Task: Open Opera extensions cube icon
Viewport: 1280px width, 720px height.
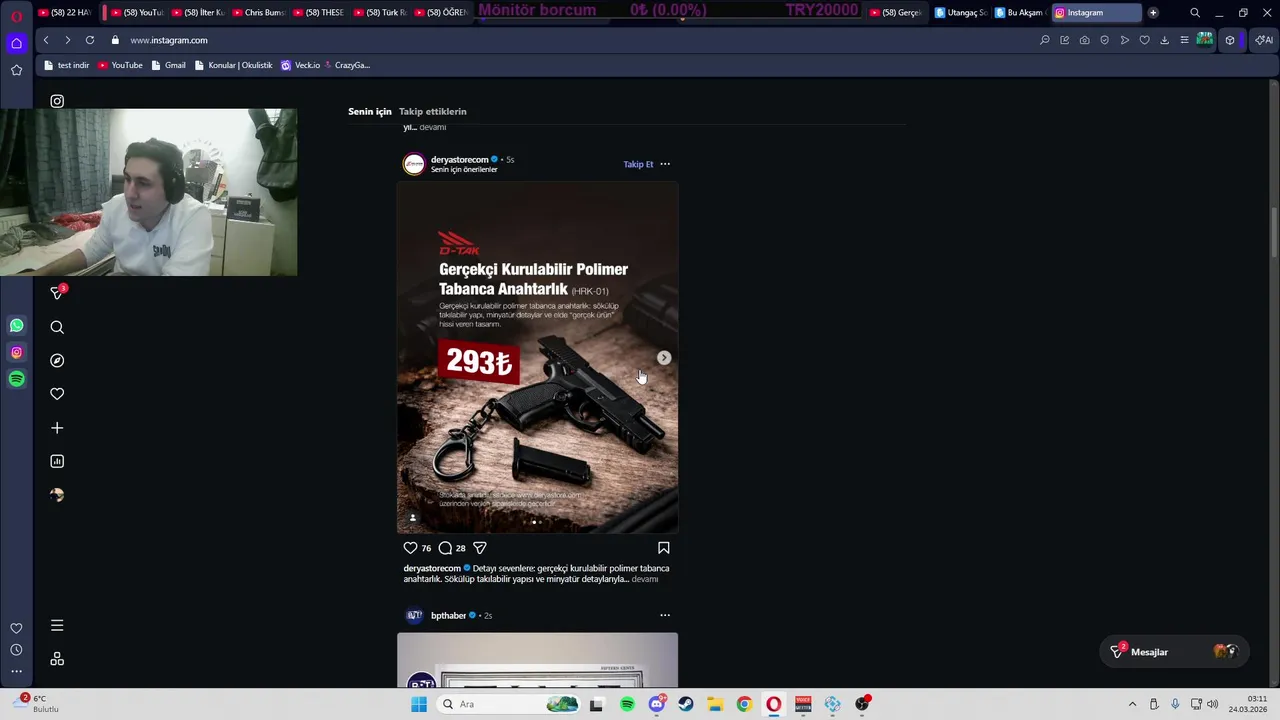Action: coord(1230,40)
